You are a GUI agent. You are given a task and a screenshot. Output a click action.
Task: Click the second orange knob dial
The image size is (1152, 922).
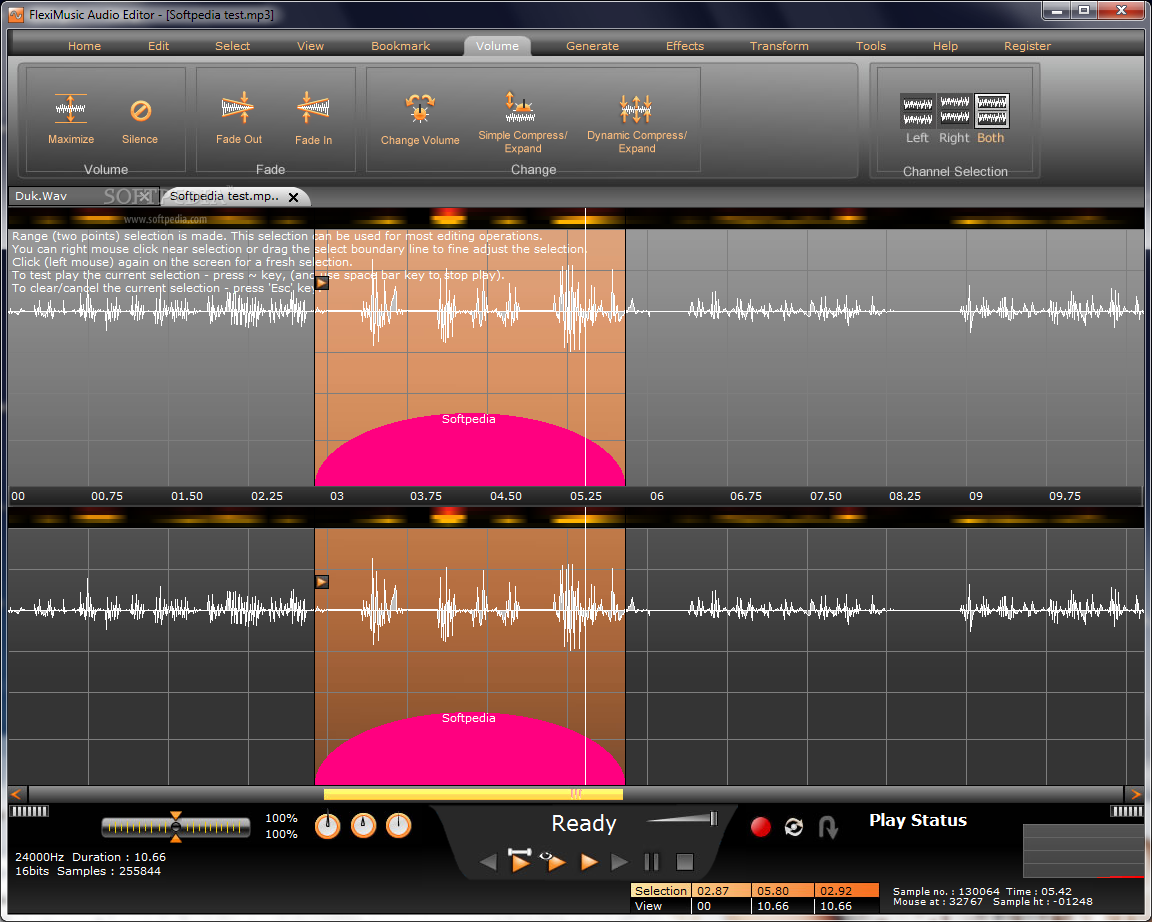[x=363, y=826]
